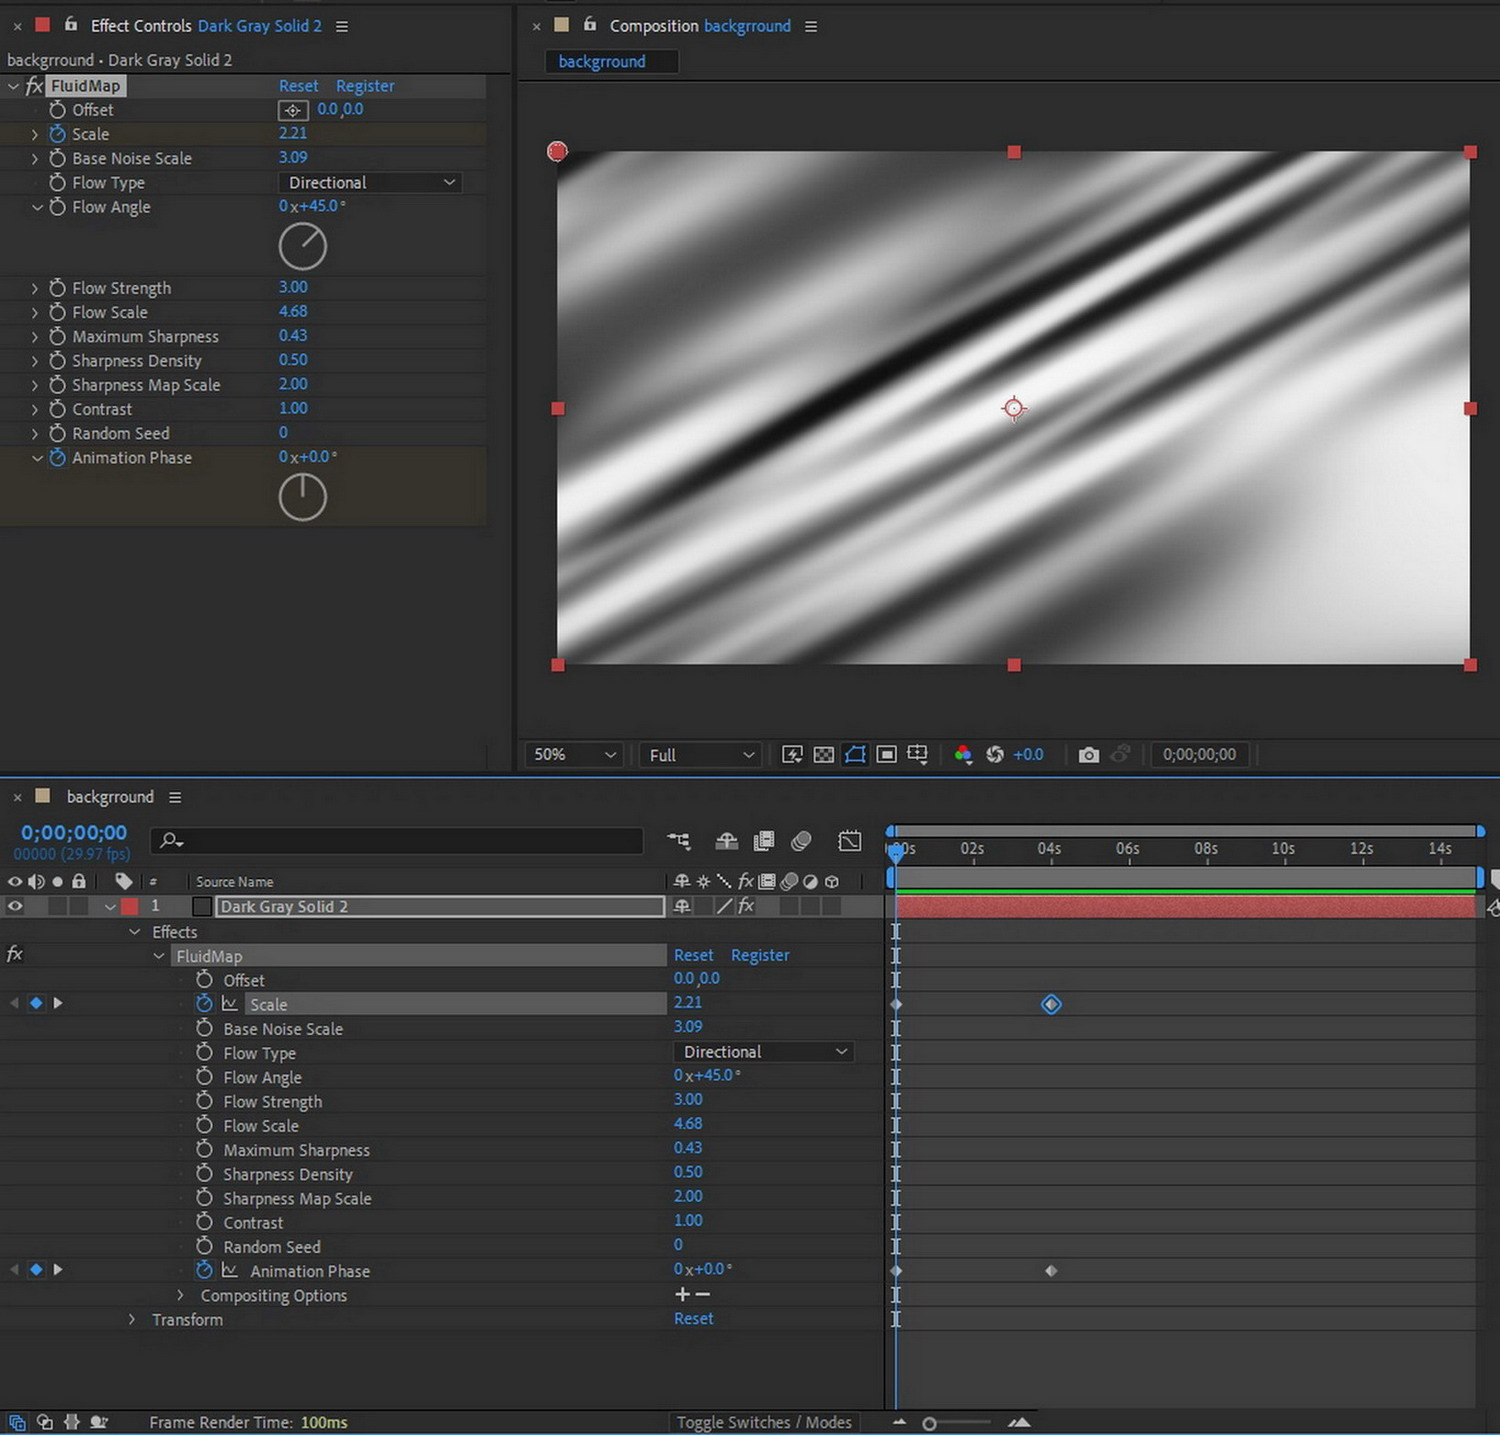The image size is (1500, 1435).
Task: Toggle the fx switch on Dark Gray Solid 2 layer
Action: click(x=746, y=906)
